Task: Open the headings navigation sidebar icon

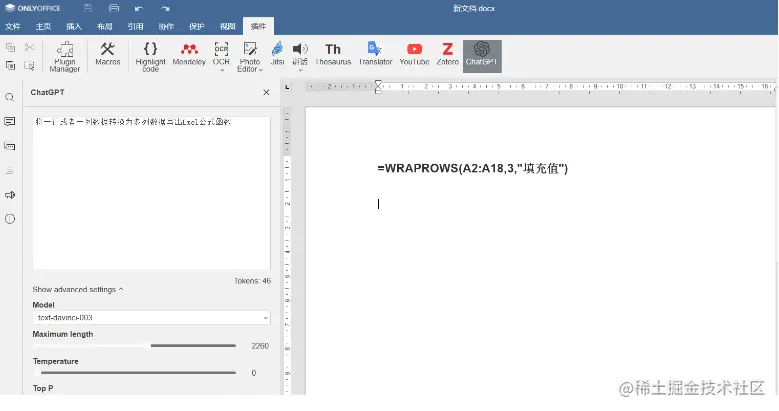Action: coord(10,170)
